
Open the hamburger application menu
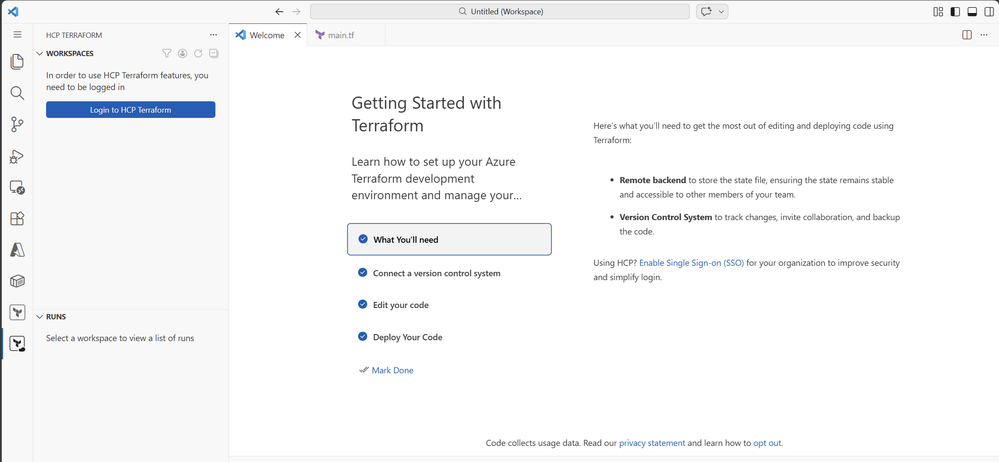[x=17, y=35]
